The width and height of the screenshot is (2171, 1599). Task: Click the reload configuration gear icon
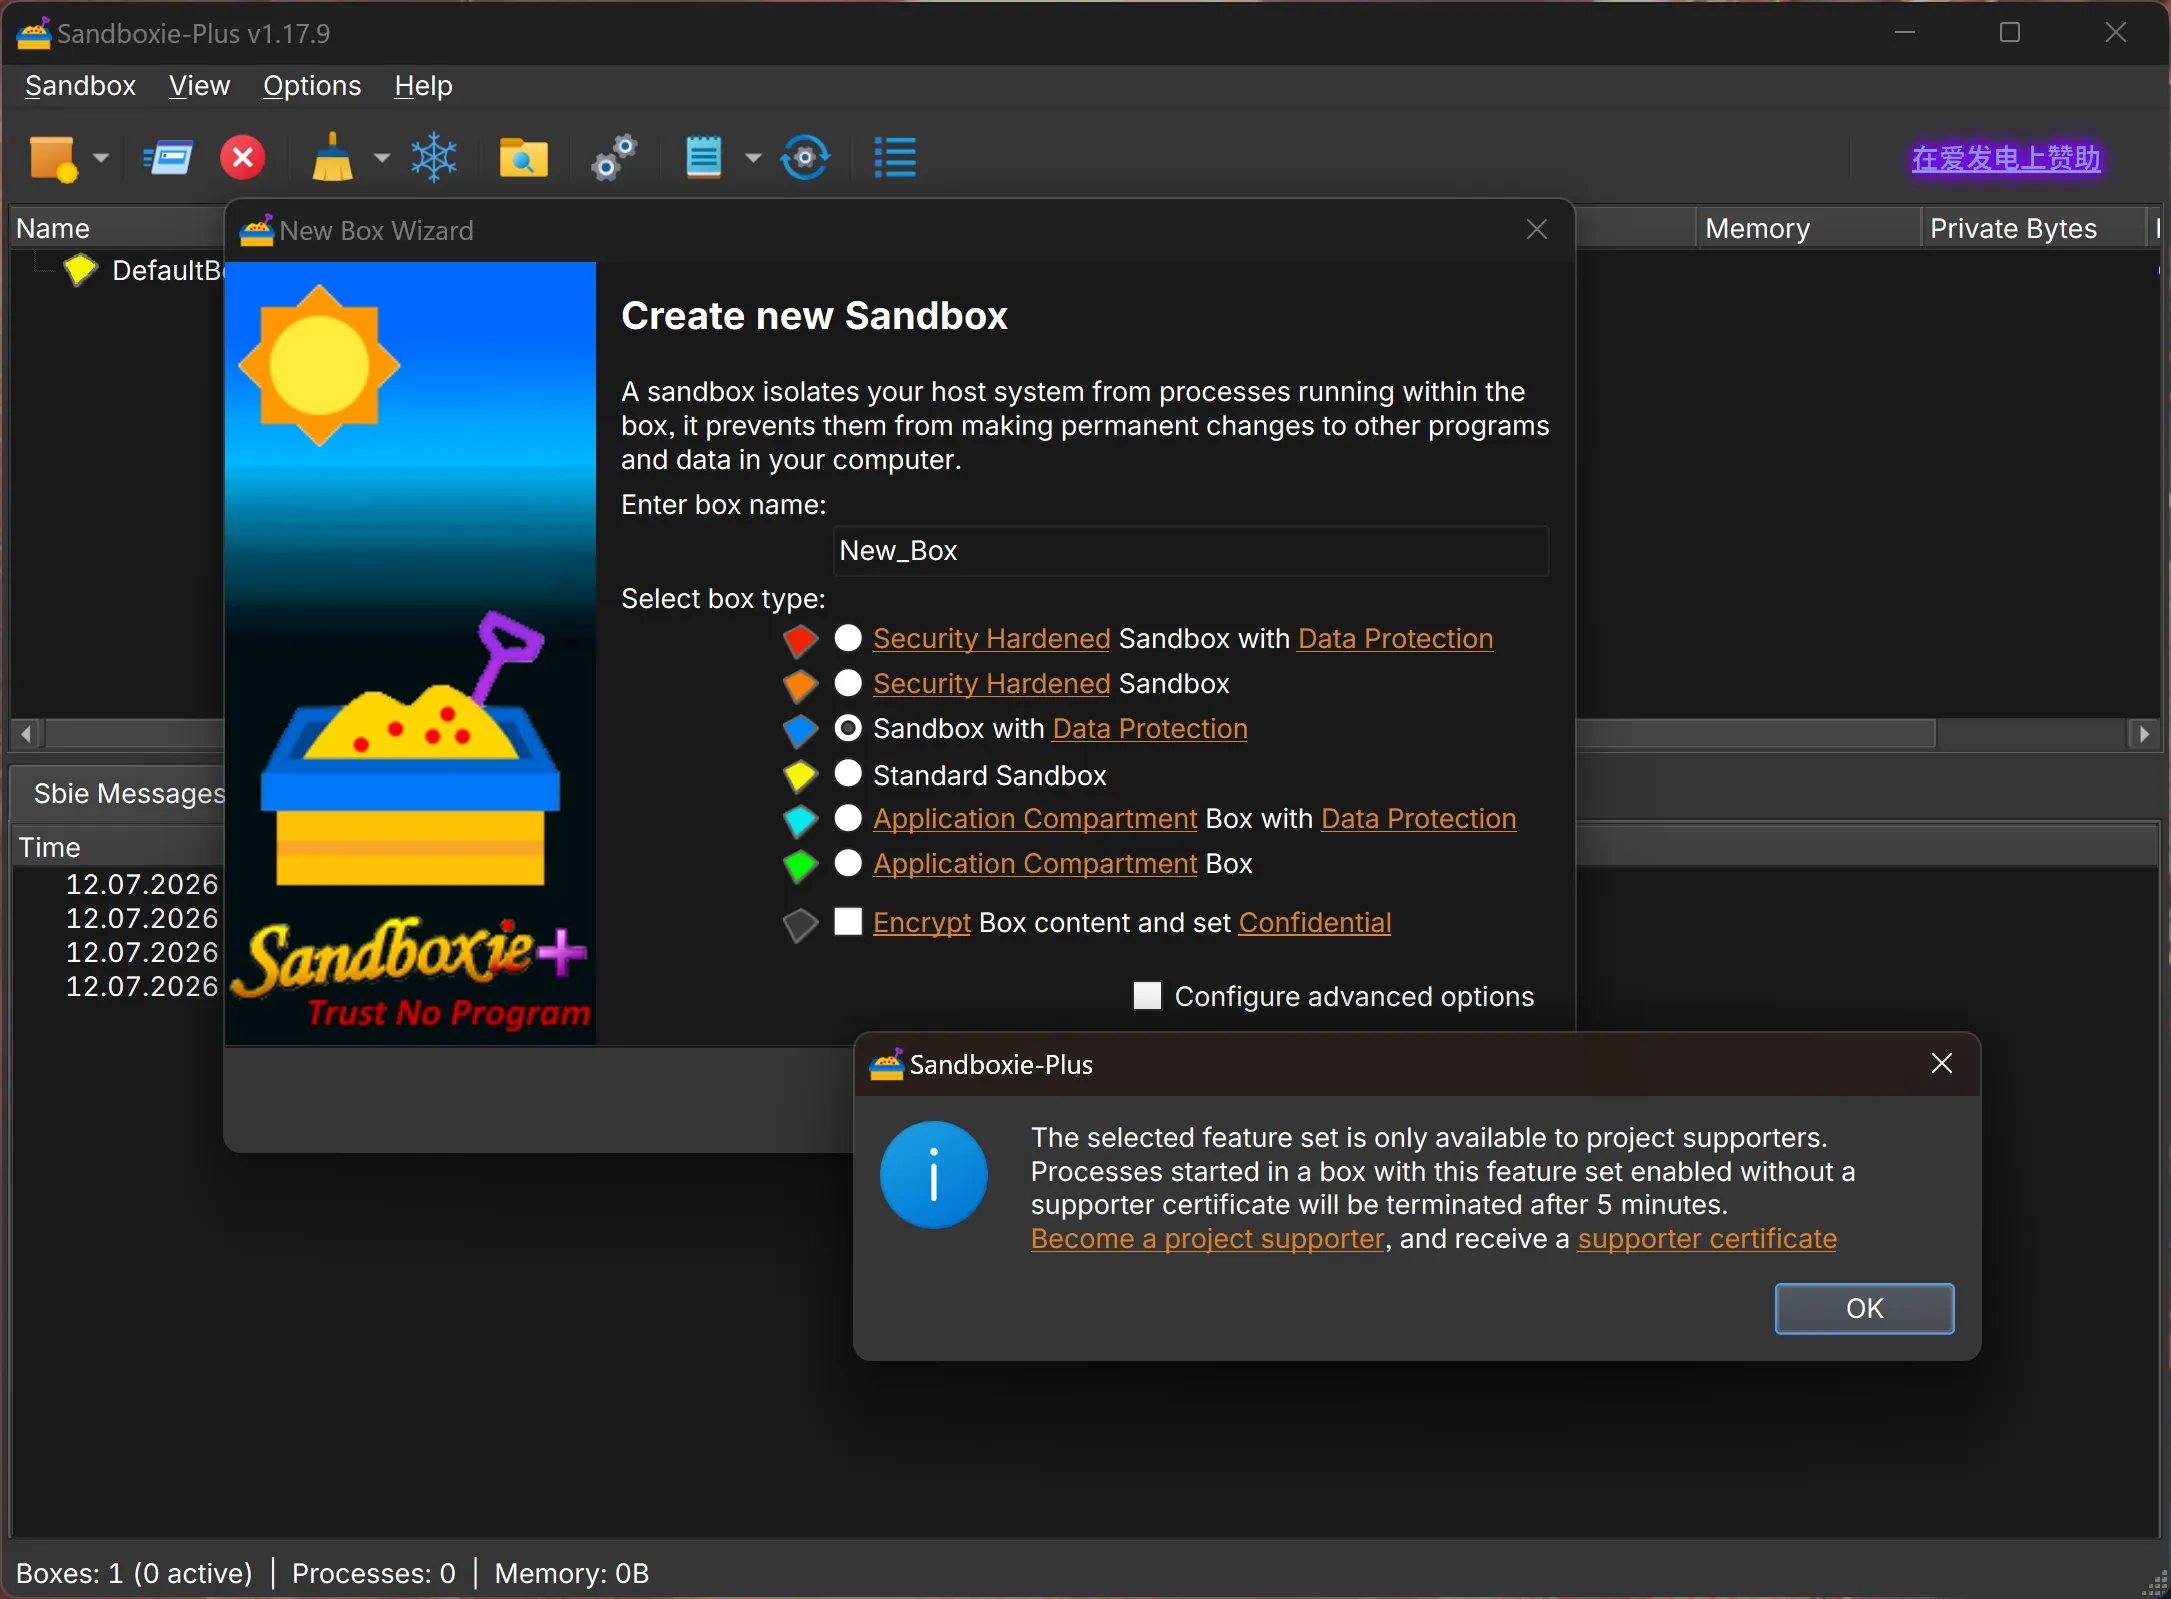(x=805, y=158)
